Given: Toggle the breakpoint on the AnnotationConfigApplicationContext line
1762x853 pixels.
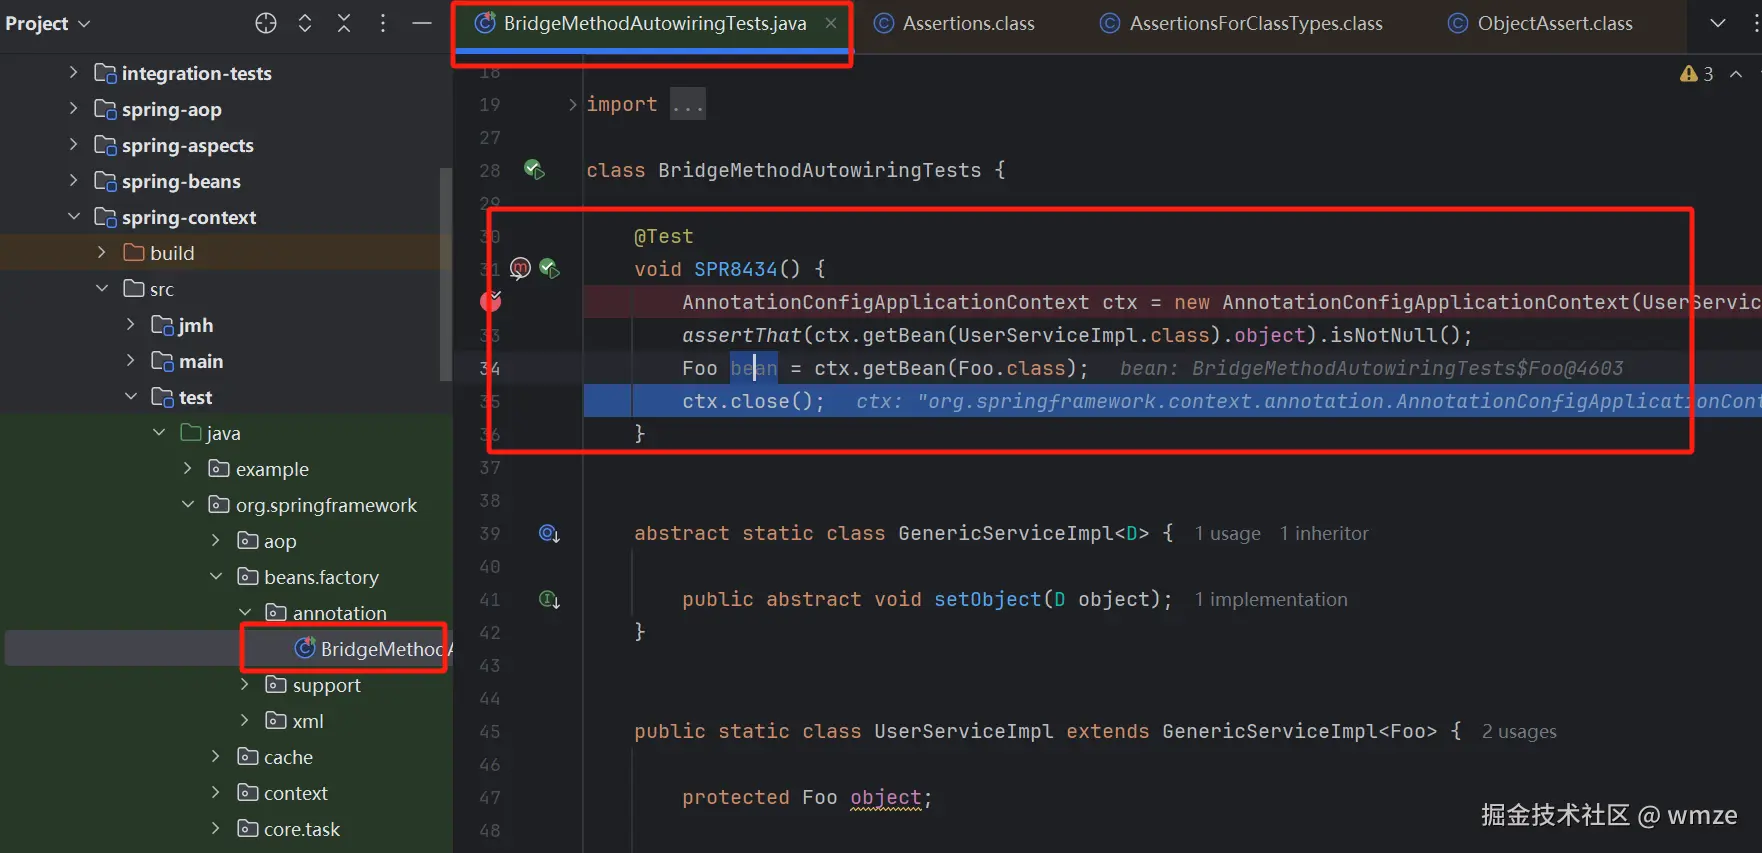Looking at the screenshot, I should 491,301.
